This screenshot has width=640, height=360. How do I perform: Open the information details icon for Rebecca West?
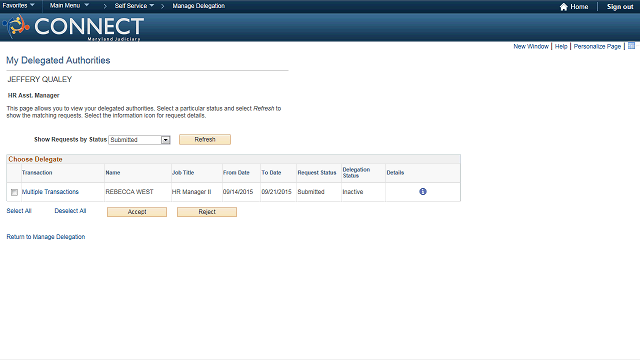pos(422,191)
